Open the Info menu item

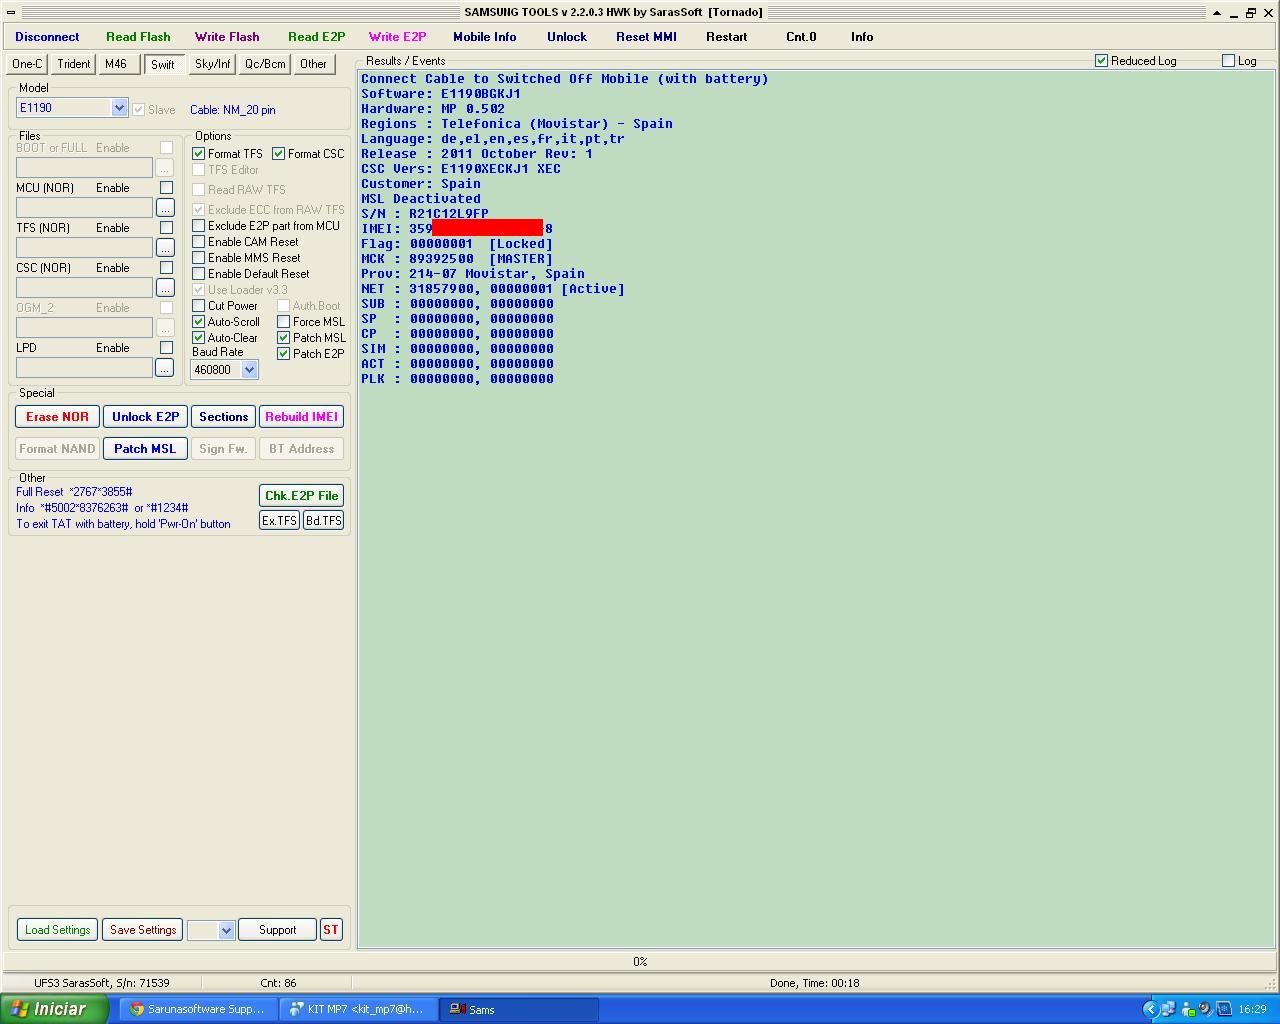tap(862, 36)
